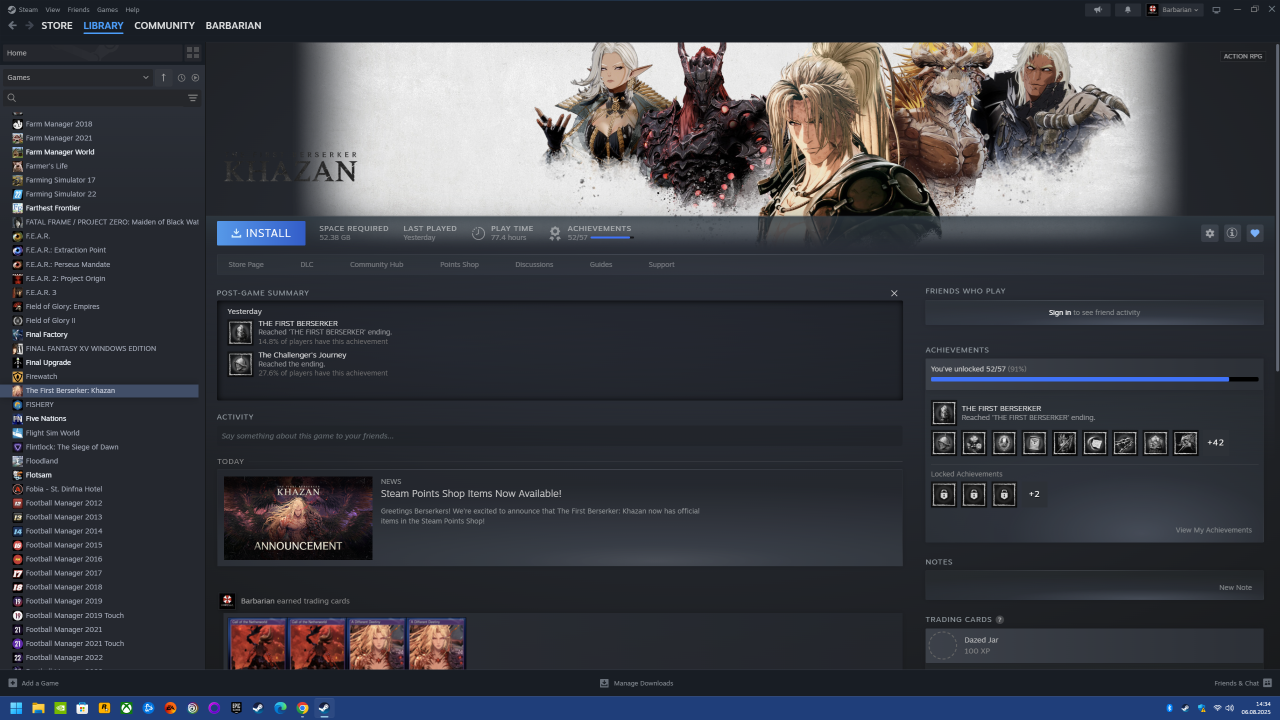Viewport: 1280px width, 720px height.
Task: Go to the Points Shop tab
Action: [459, 265]
